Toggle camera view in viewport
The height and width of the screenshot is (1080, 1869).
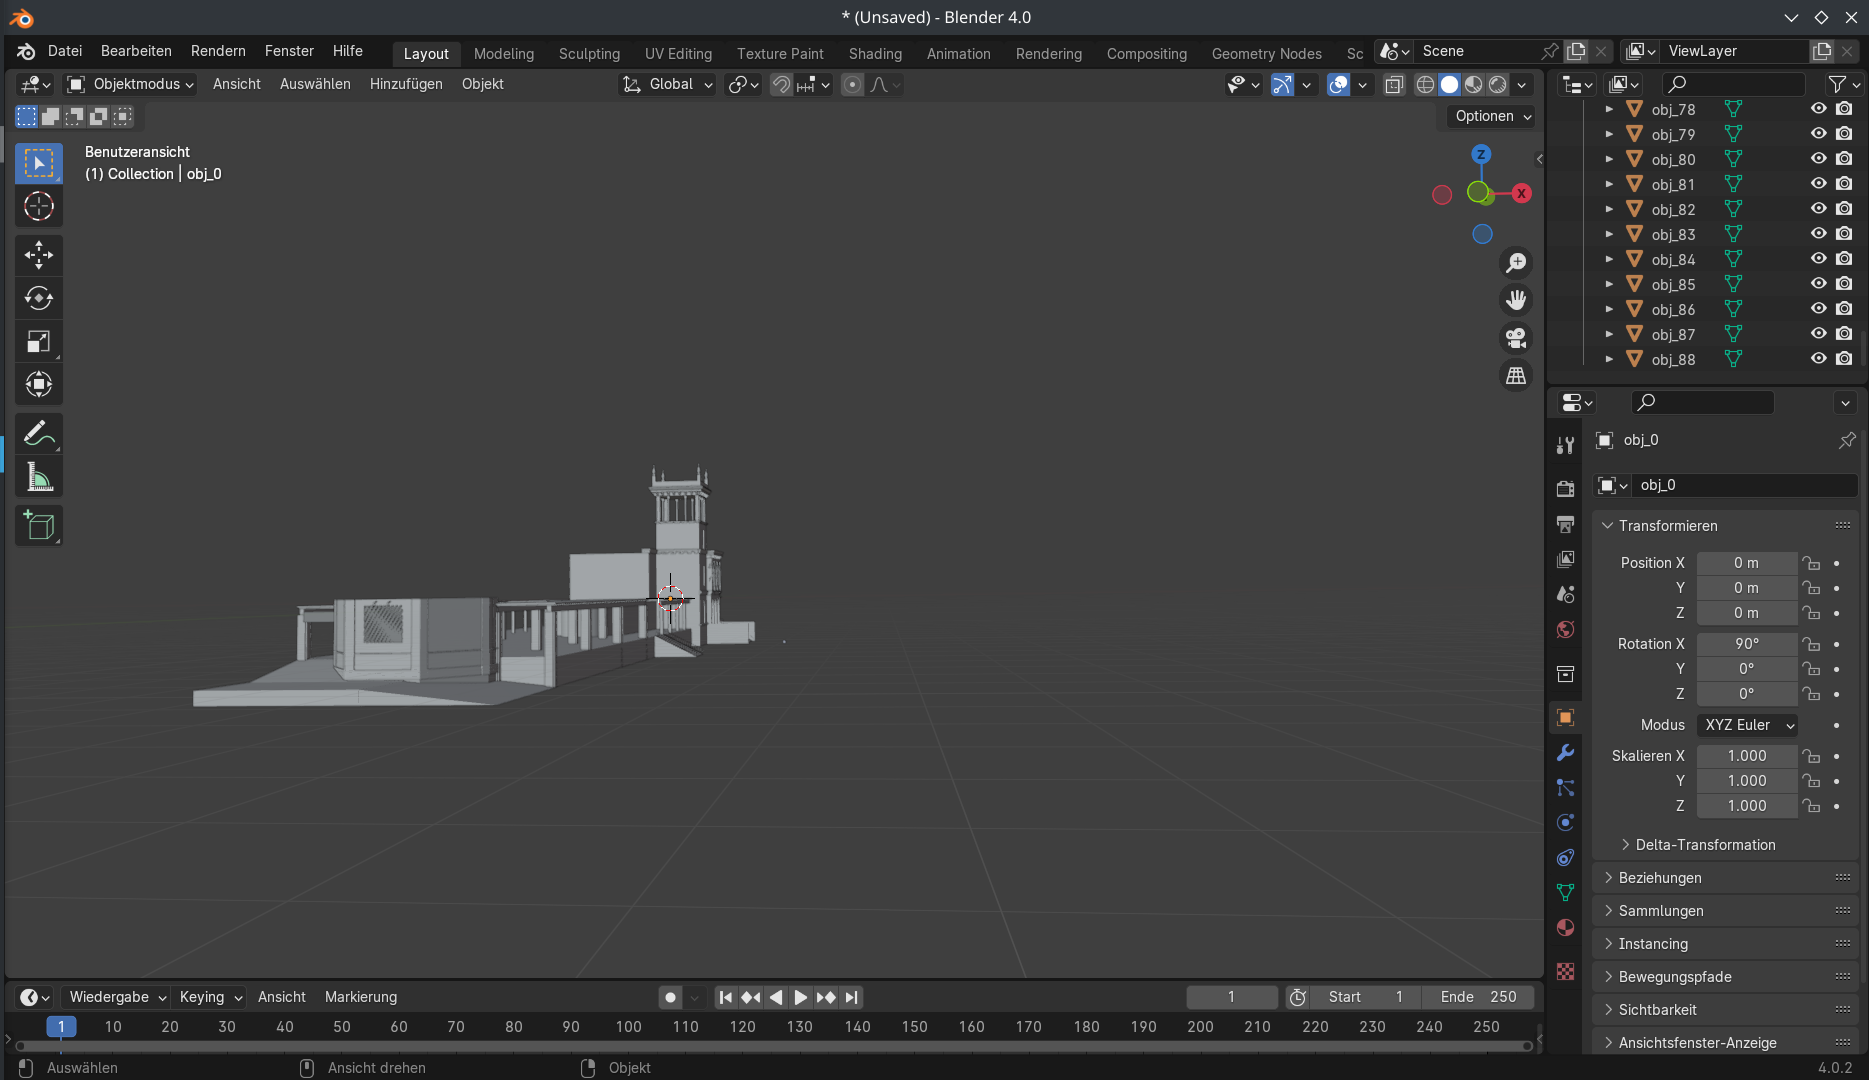click(1516, 338)
